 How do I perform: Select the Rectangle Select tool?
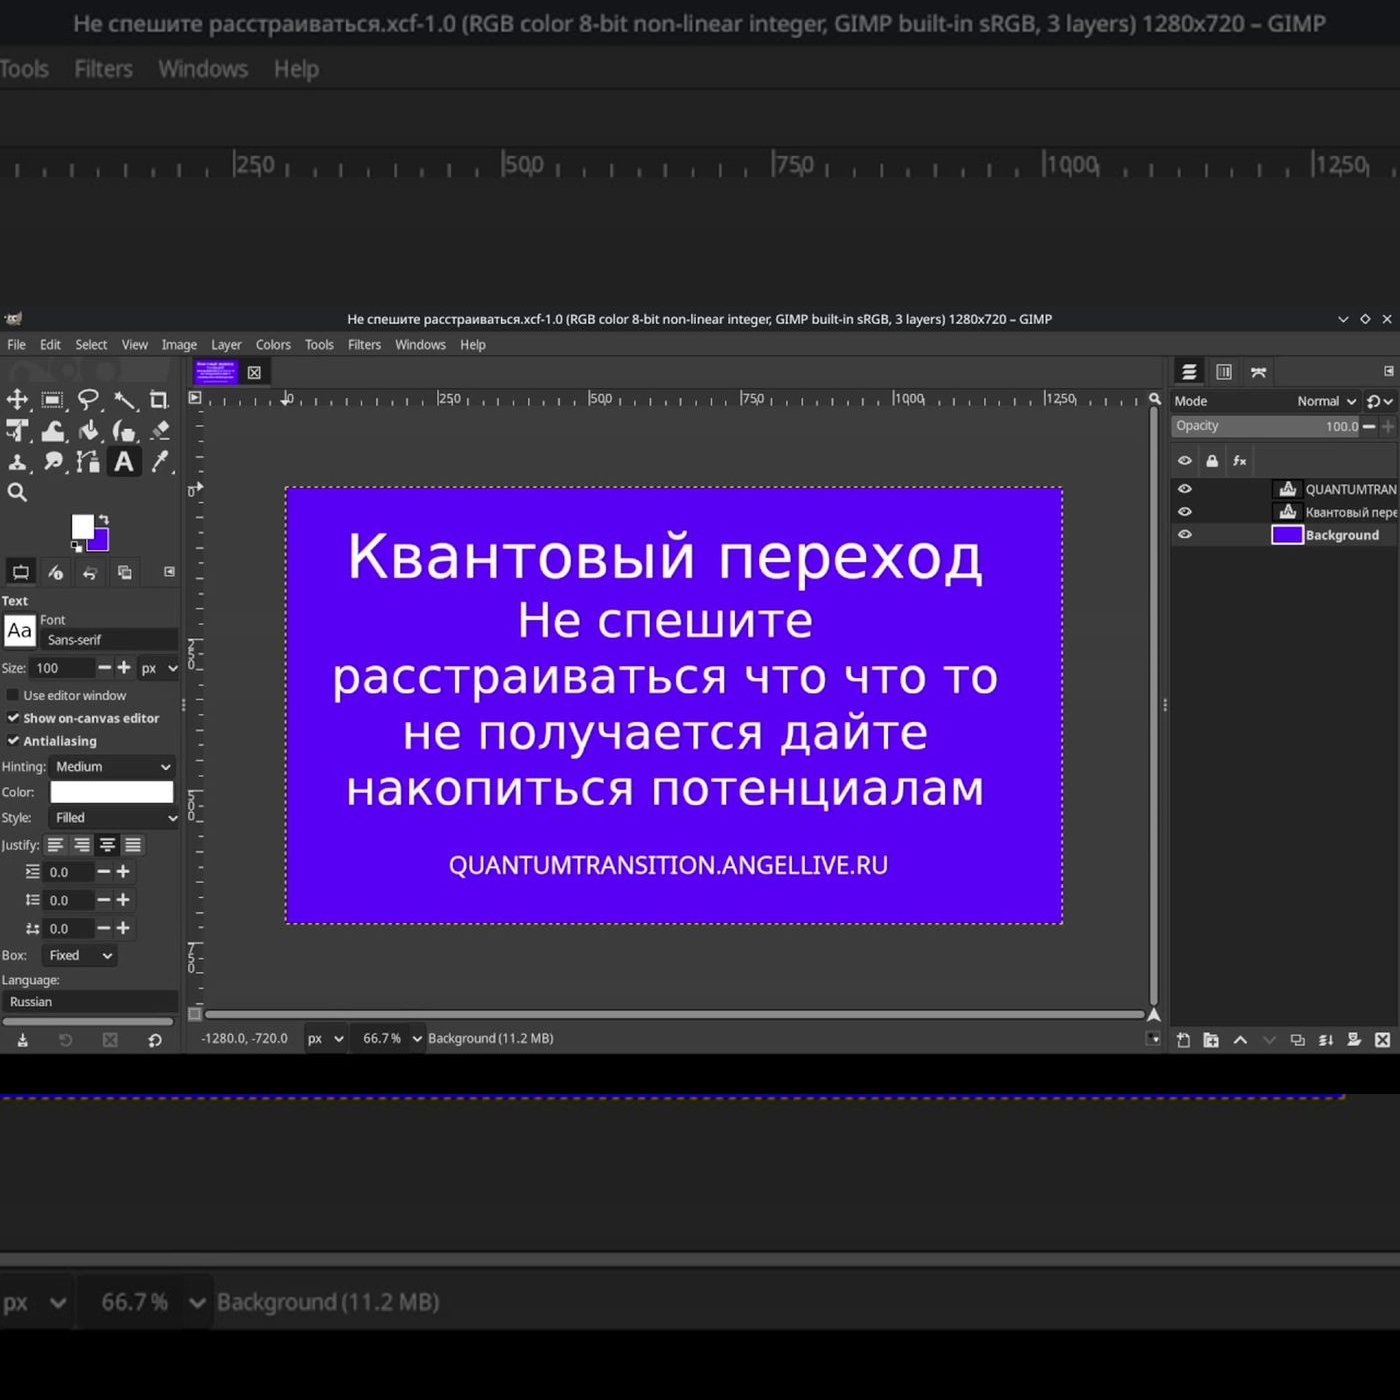point(52,400)
